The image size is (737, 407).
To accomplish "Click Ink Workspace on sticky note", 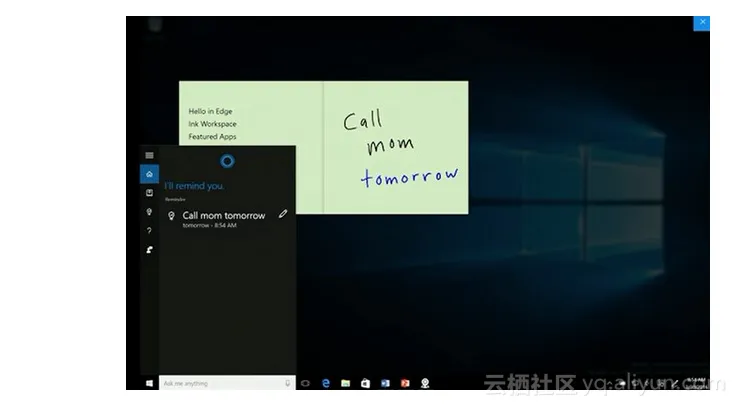I will [x=212, y=124].
